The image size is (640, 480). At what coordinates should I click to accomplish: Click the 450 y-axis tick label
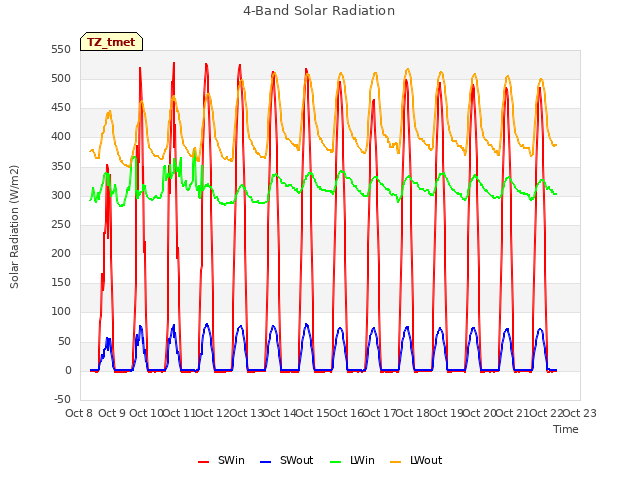click(61, 108)
